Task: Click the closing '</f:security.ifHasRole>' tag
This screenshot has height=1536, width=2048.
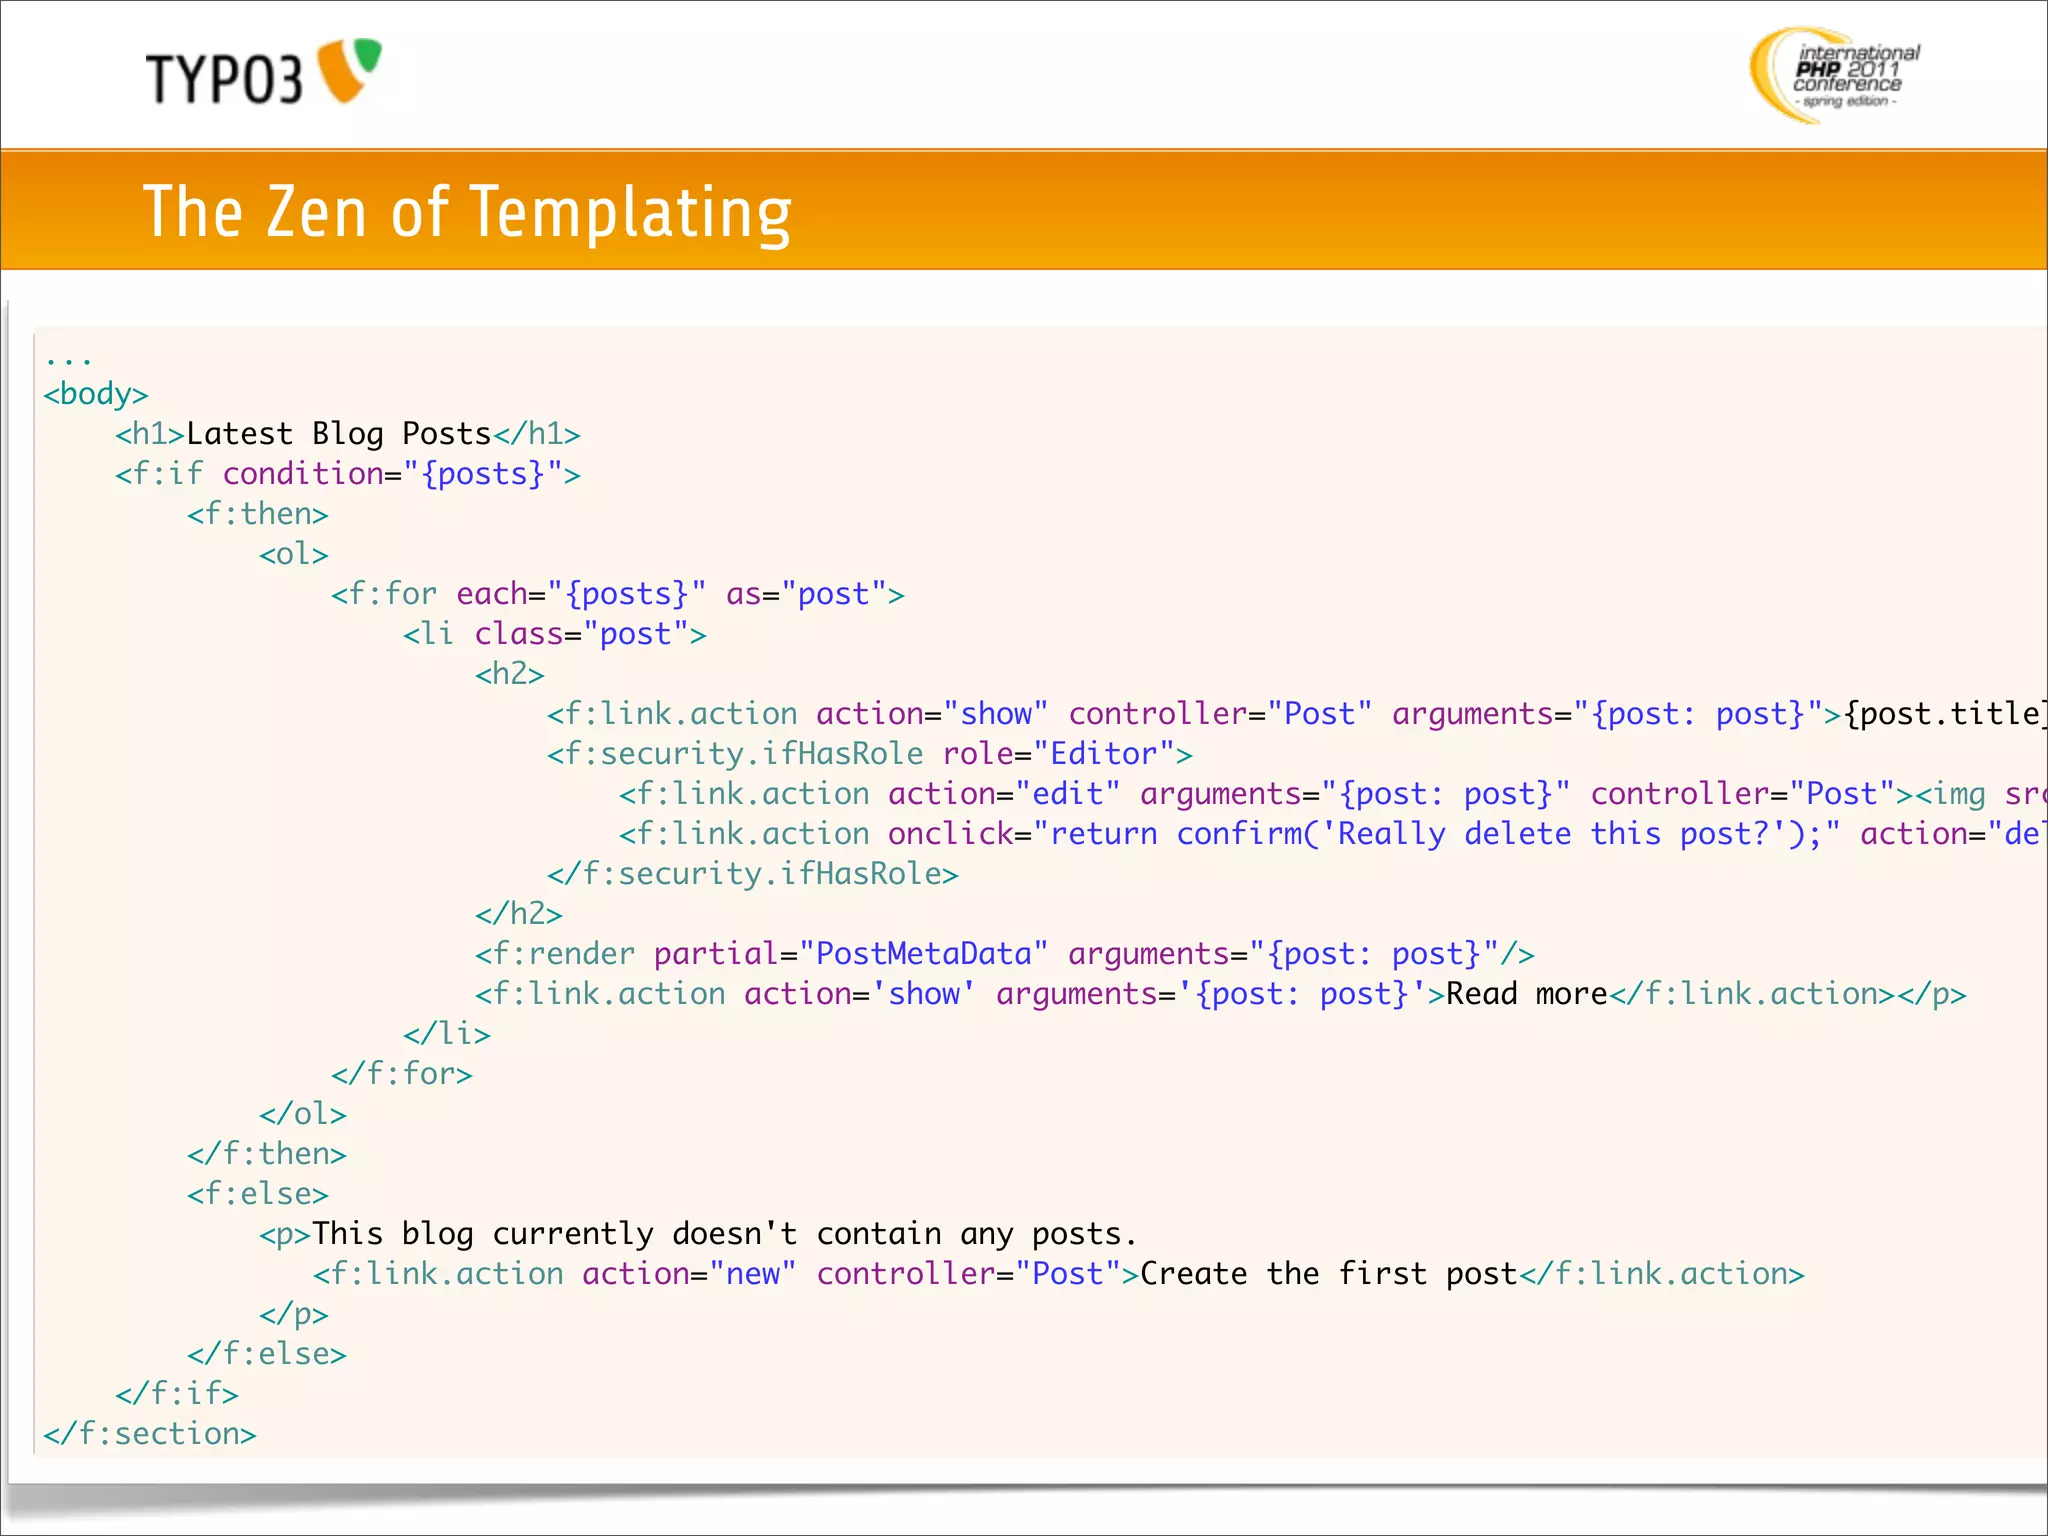Action: pos(753,874)
